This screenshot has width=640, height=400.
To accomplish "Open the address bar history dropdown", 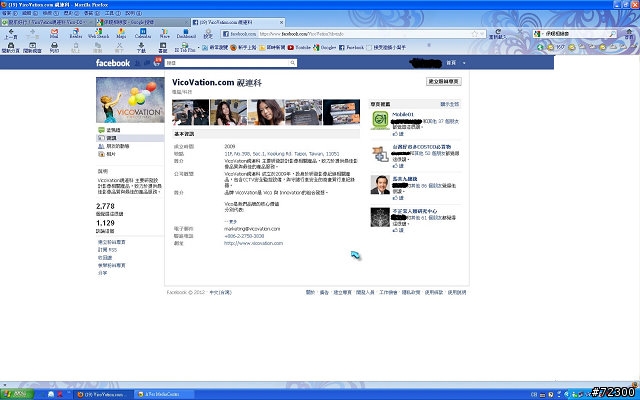I will (482, 34).
